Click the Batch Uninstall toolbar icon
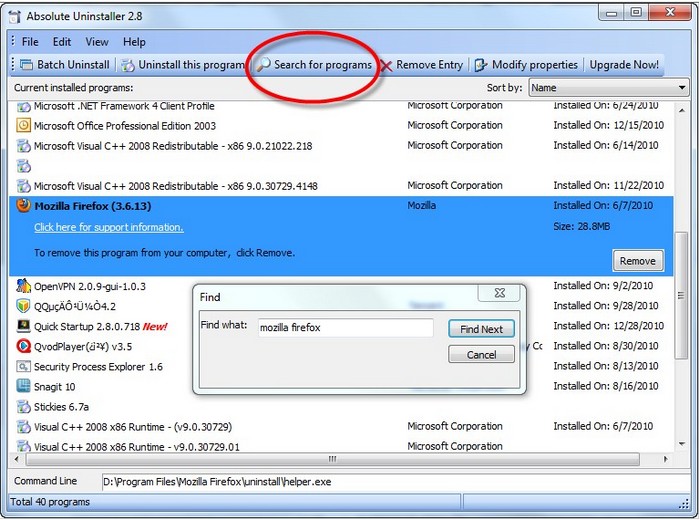Viewport: 700px width, 520px height. 27,65
